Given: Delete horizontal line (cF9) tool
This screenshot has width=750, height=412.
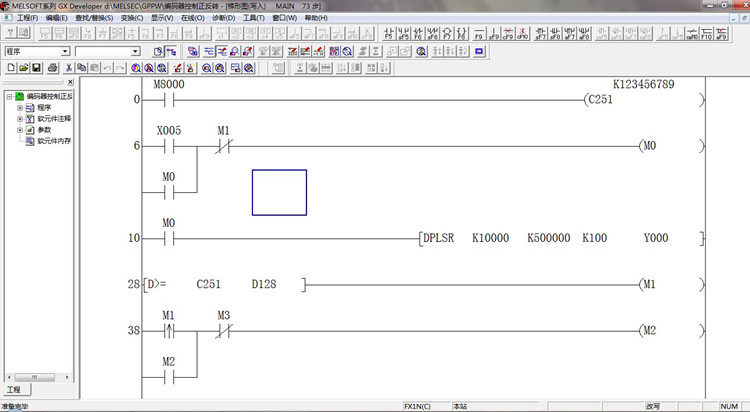Looking at the screenshot, I should click(x=508, y=33).
